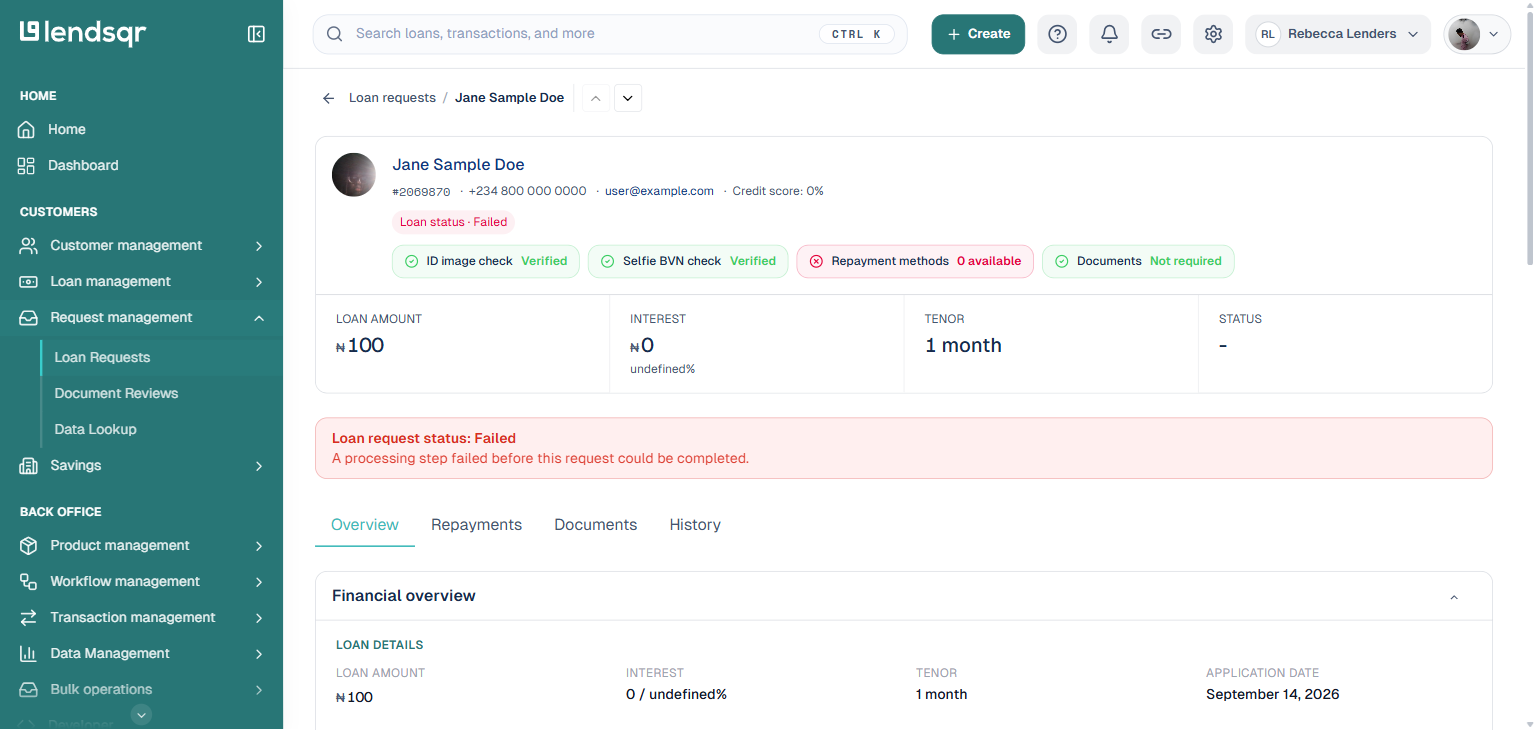Click Repayment methods 0 available badge

[x=915, y=261]
